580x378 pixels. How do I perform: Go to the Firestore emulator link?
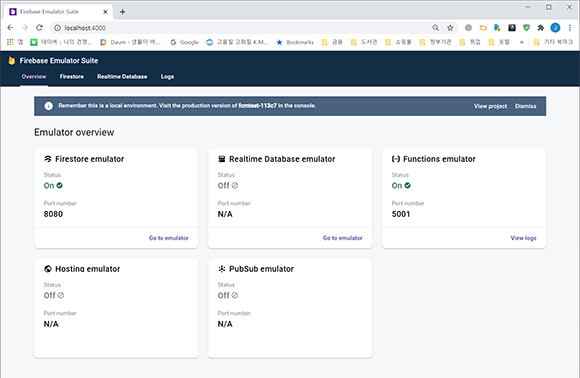[x=169, y=238]
